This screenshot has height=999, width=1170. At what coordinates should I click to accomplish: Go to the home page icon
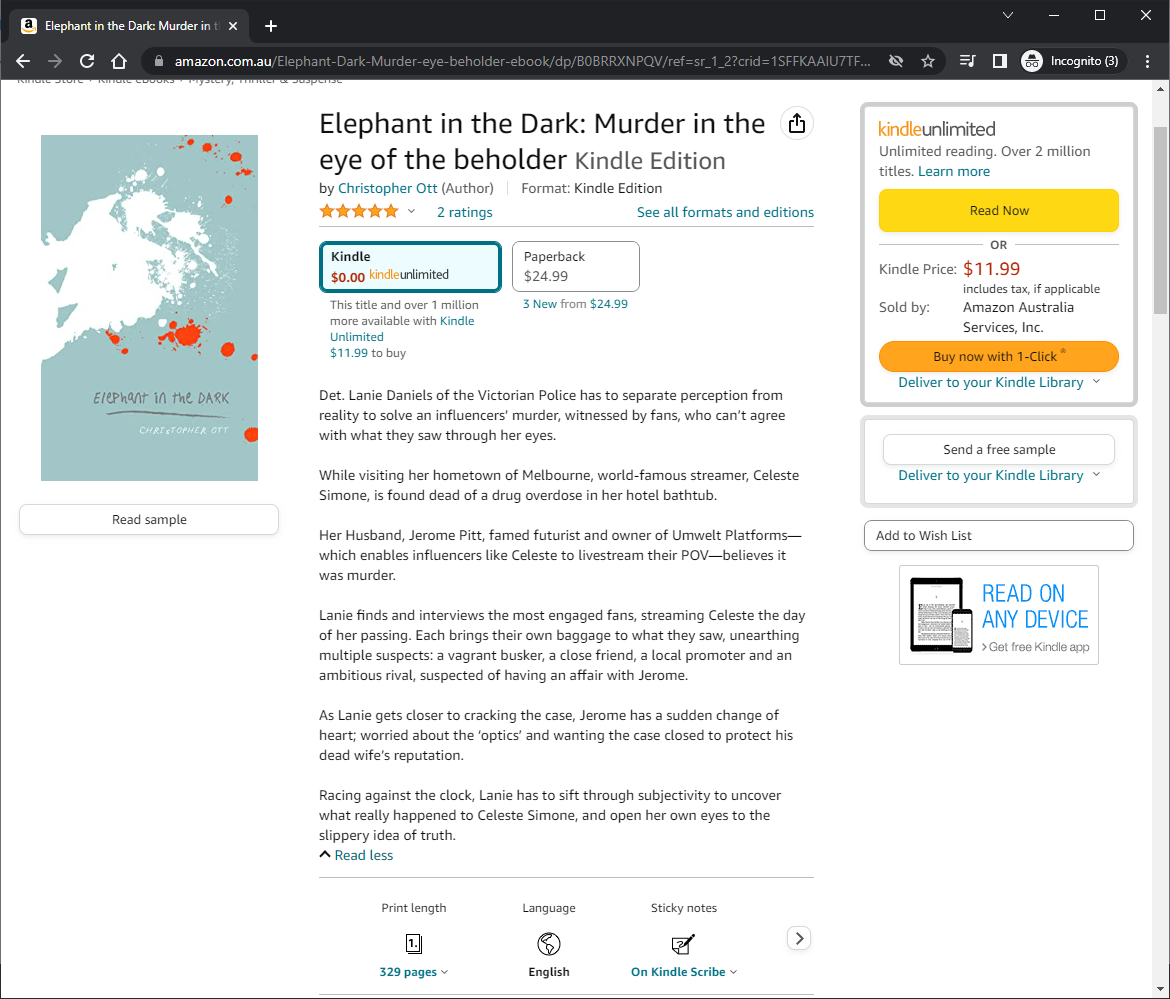click(119, 61)
